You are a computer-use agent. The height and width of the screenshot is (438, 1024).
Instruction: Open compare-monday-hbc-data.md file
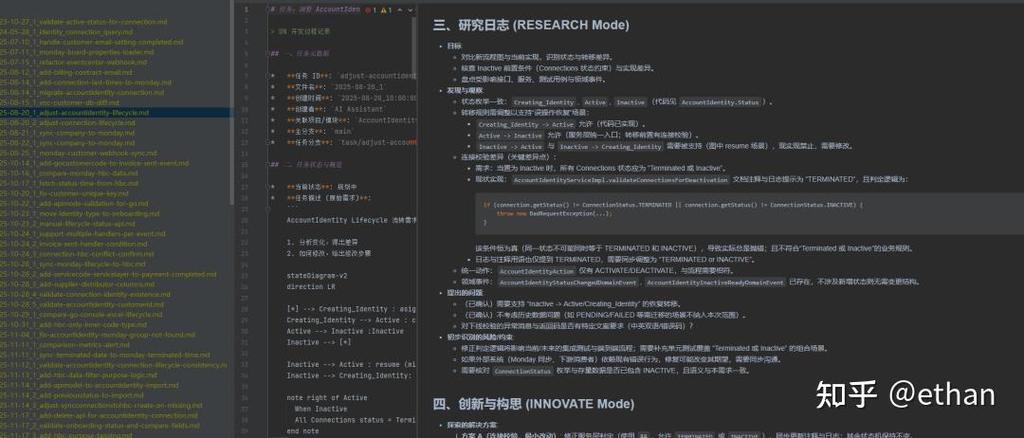click(x=69, y=173)
